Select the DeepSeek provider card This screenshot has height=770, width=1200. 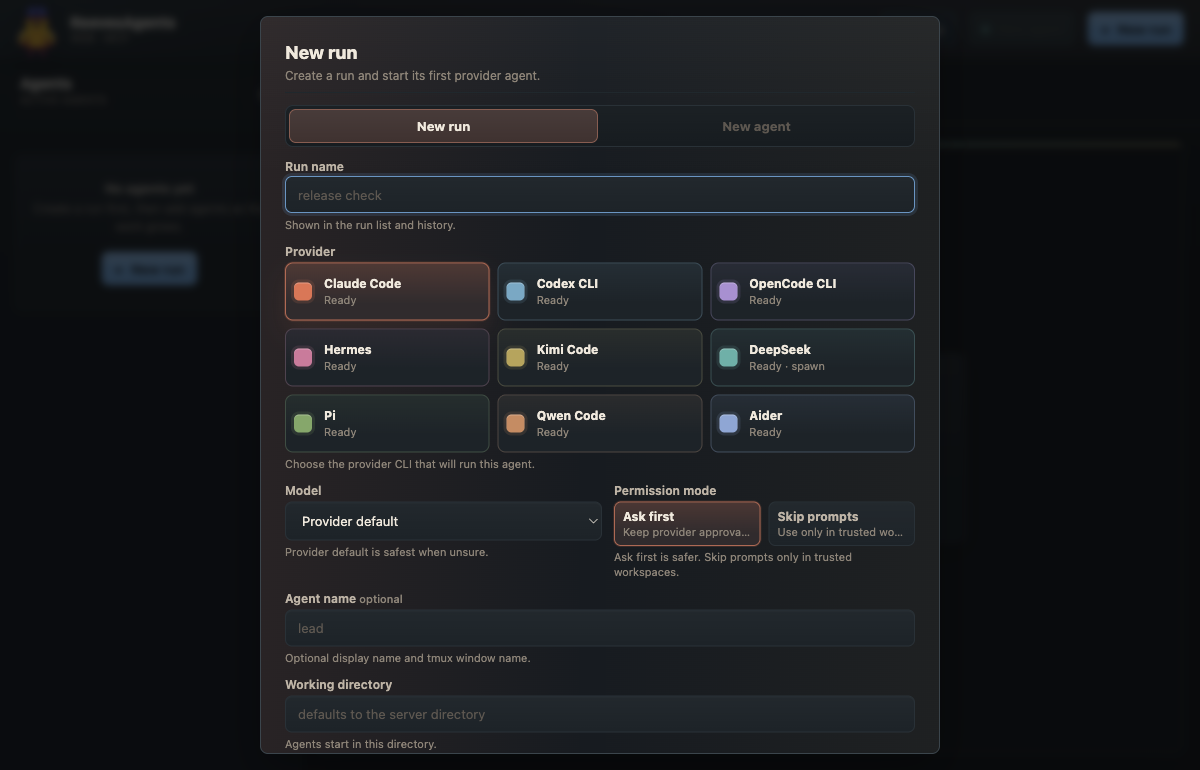click(812, 357)
